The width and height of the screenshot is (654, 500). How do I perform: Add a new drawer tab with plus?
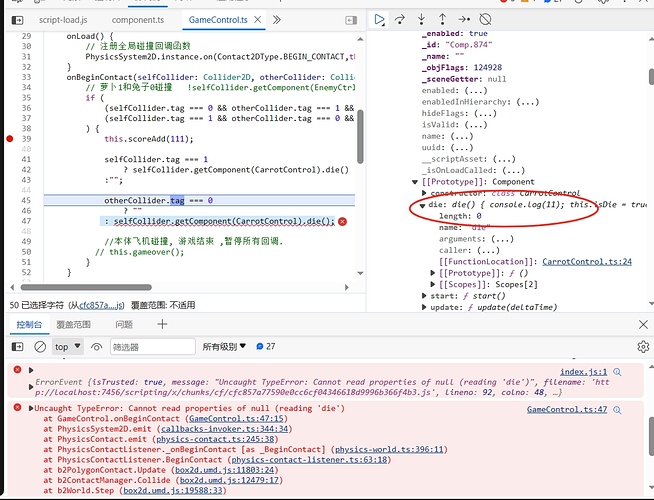click(x=162, y=324)
